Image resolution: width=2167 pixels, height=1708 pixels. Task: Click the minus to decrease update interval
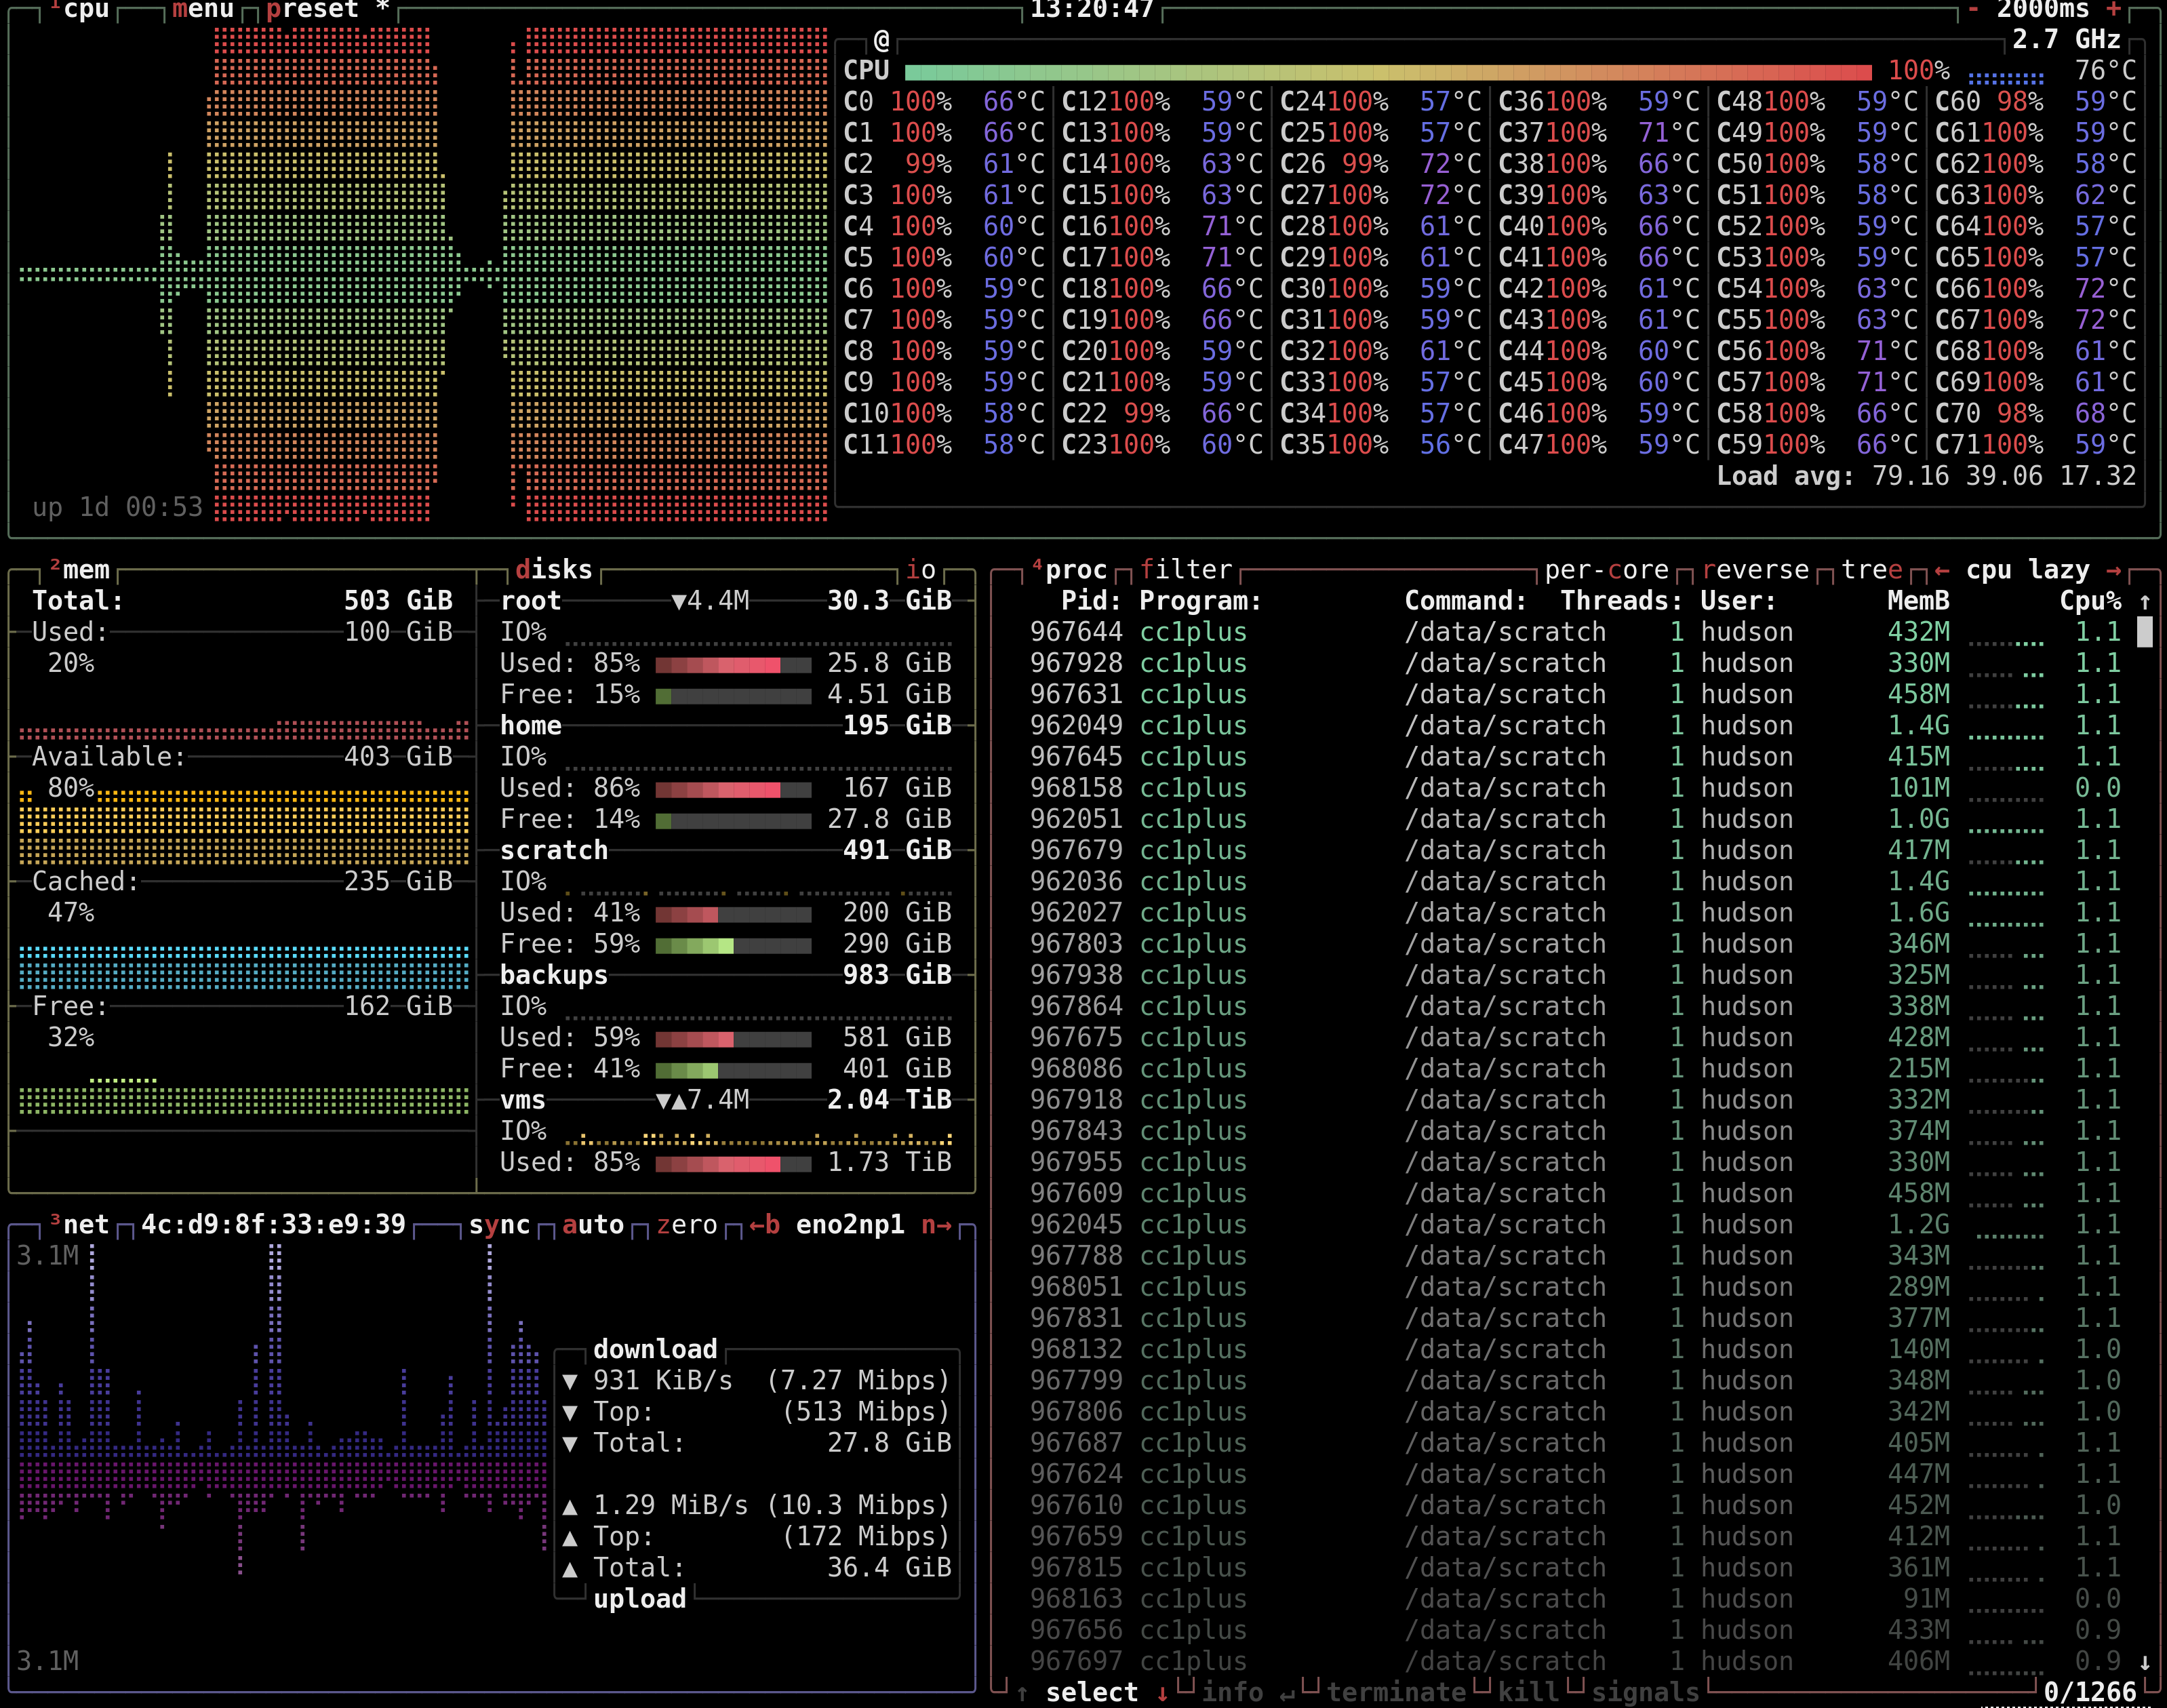(1973, 10)
